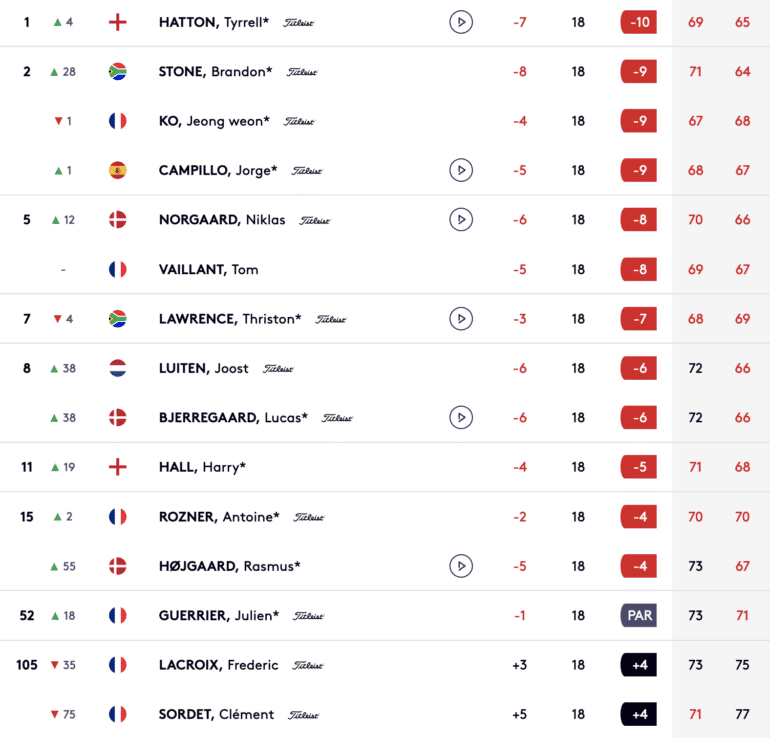Open player profile for Tom Vaillant

point(208,270)
